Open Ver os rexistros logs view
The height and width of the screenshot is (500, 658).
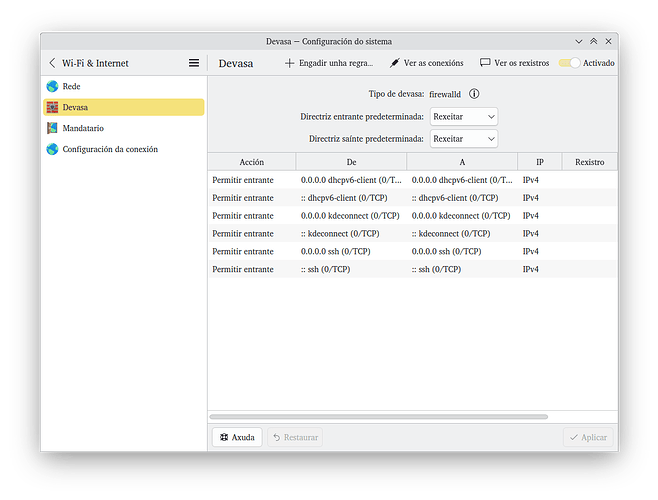pos(514,63)
